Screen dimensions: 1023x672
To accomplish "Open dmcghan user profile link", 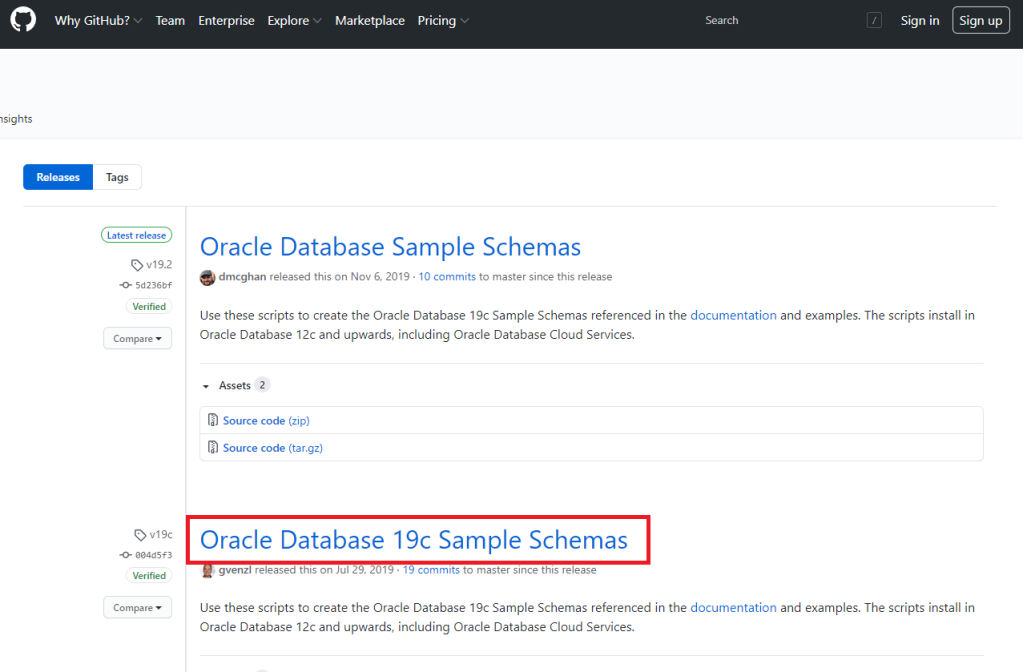I will point(242,277).
